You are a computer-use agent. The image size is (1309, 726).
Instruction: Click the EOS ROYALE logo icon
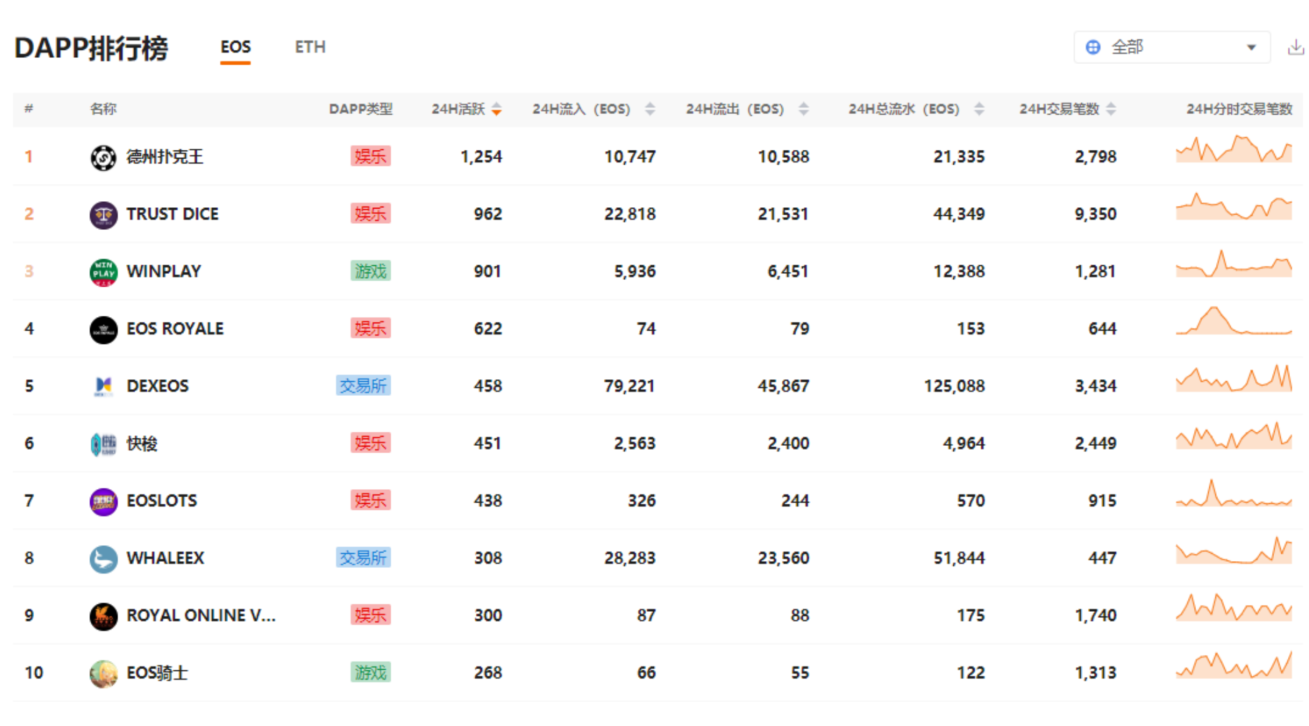click(103, 329)
